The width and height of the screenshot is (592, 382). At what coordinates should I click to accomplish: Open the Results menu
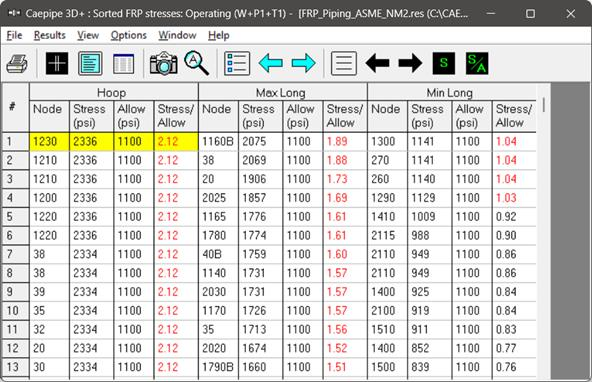(49, 35)
